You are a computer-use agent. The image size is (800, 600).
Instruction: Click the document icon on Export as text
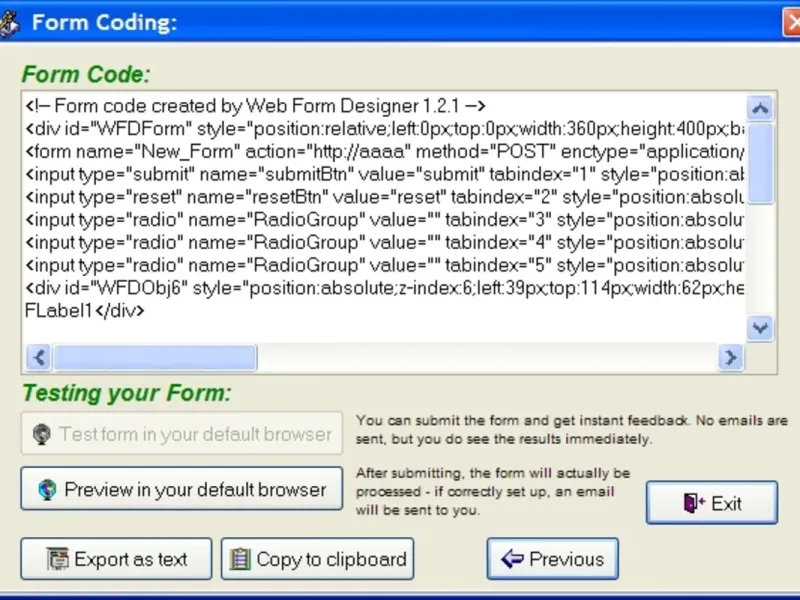pyautogui.click(x=58, y=559)
